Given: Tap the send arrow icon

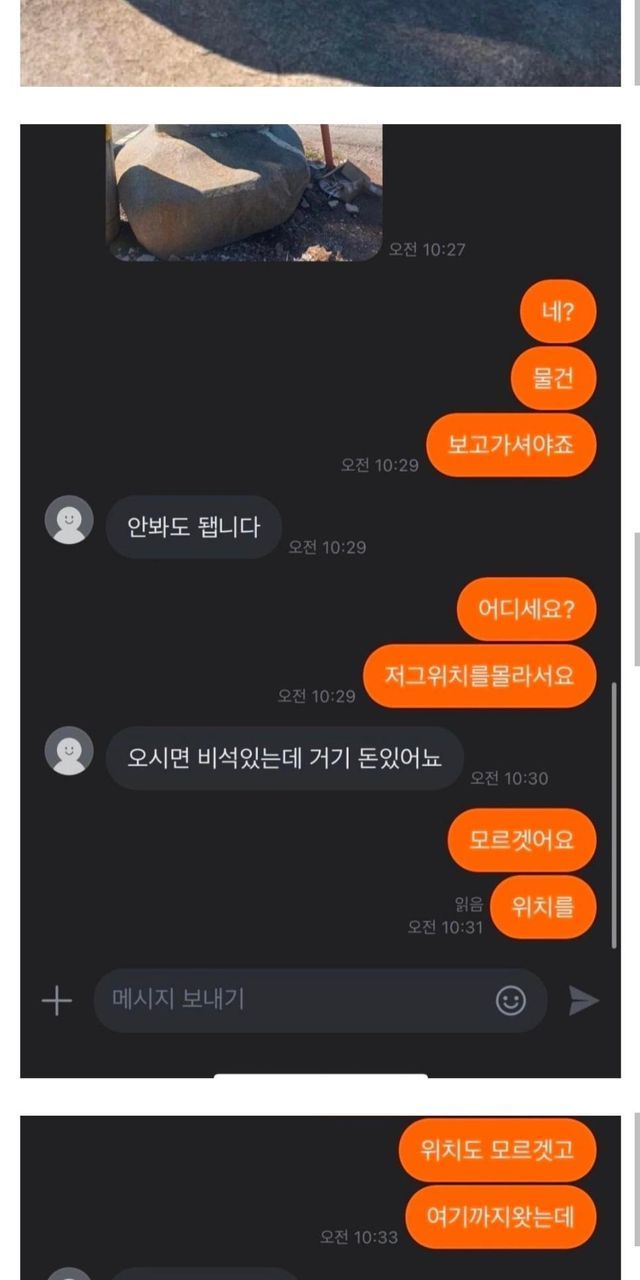Looking at the screenshot, I should coord(584,1001).
